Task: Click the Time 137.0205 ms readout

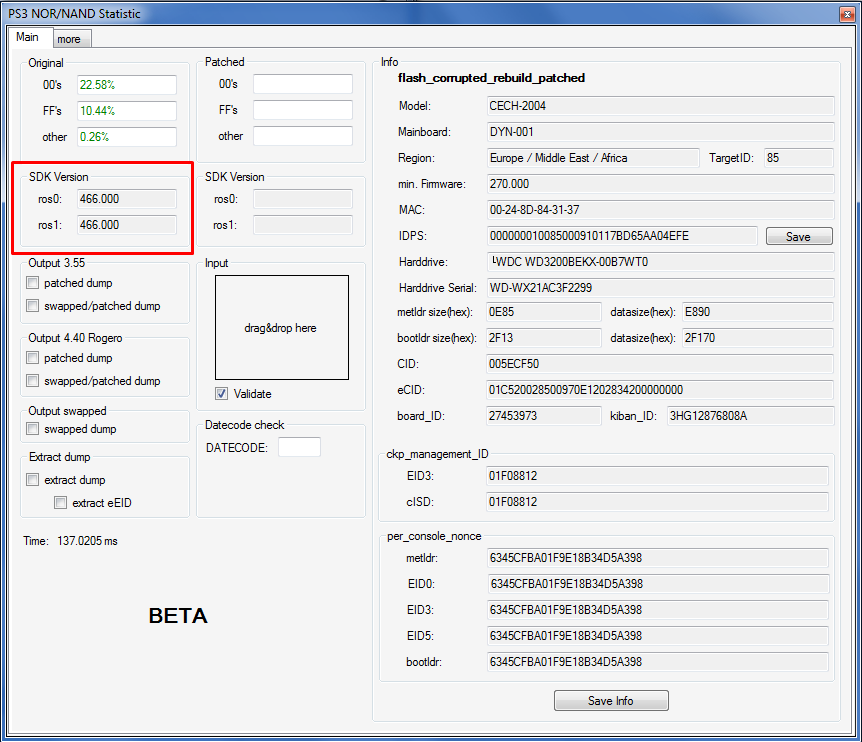Action: [x=70, y=541]
